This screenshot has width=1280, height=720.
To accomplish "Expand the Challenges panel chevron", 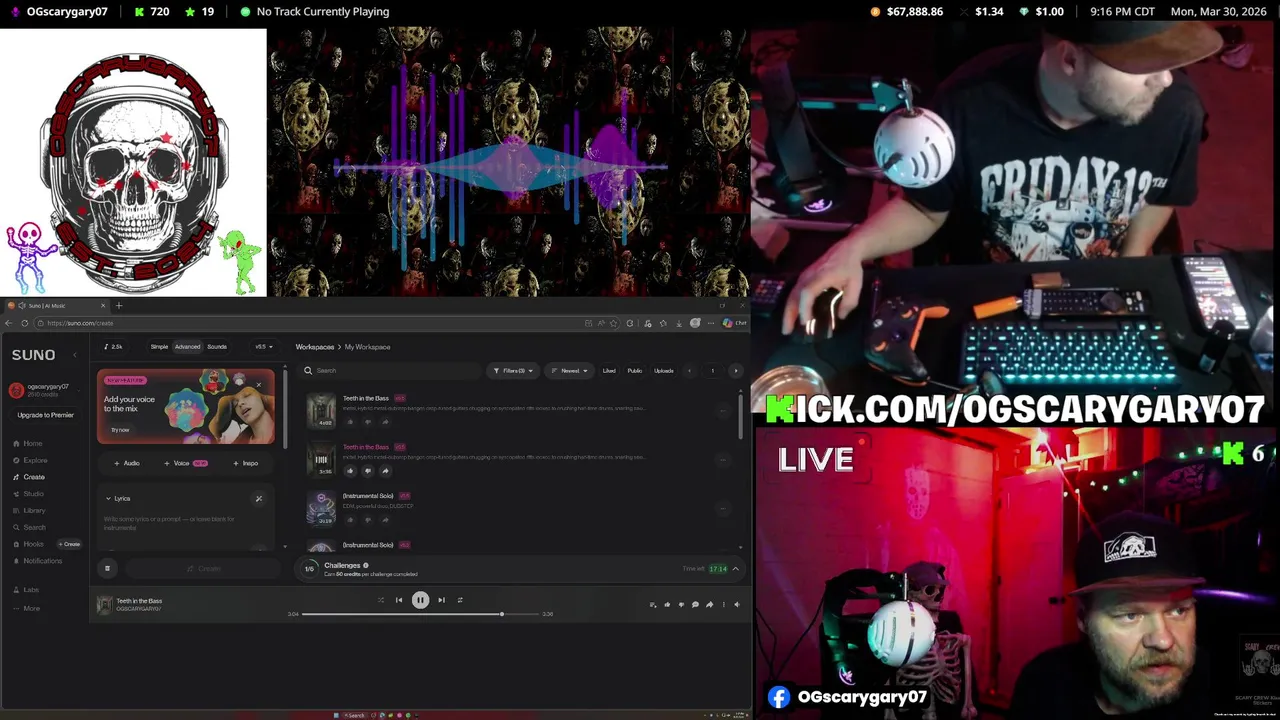I will [736, 569].
